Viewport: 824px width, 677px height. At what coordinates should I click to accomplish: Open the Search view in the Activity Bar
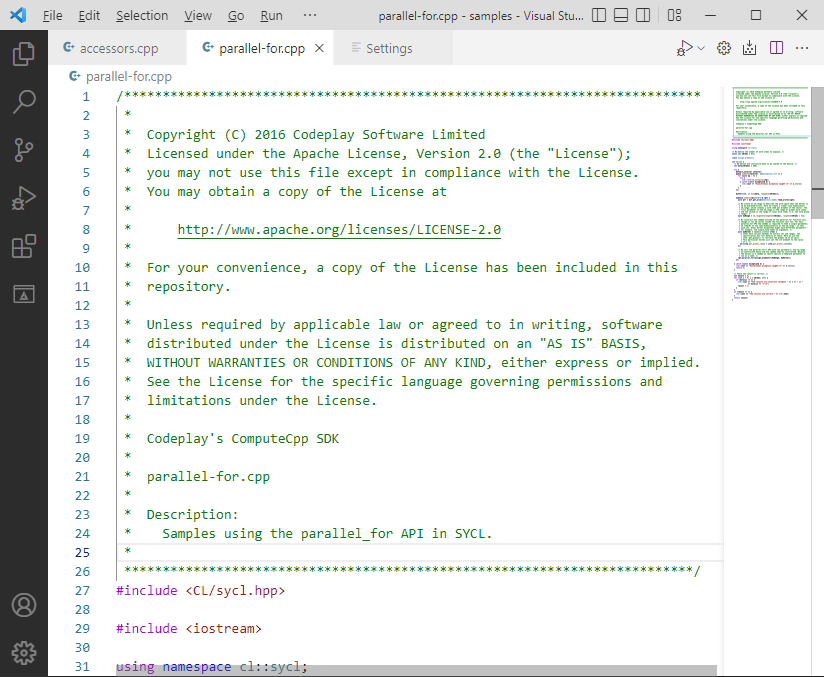[24, 101]
